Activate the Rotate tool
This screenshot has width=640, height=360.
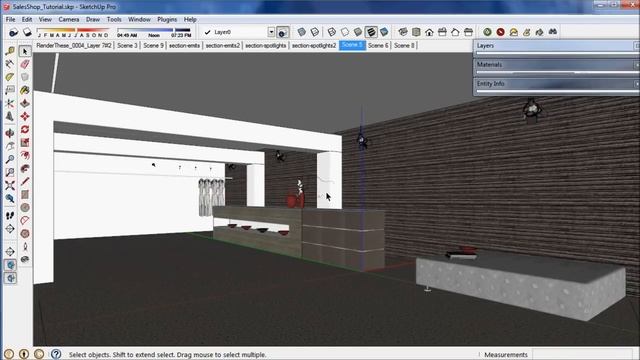25,129
